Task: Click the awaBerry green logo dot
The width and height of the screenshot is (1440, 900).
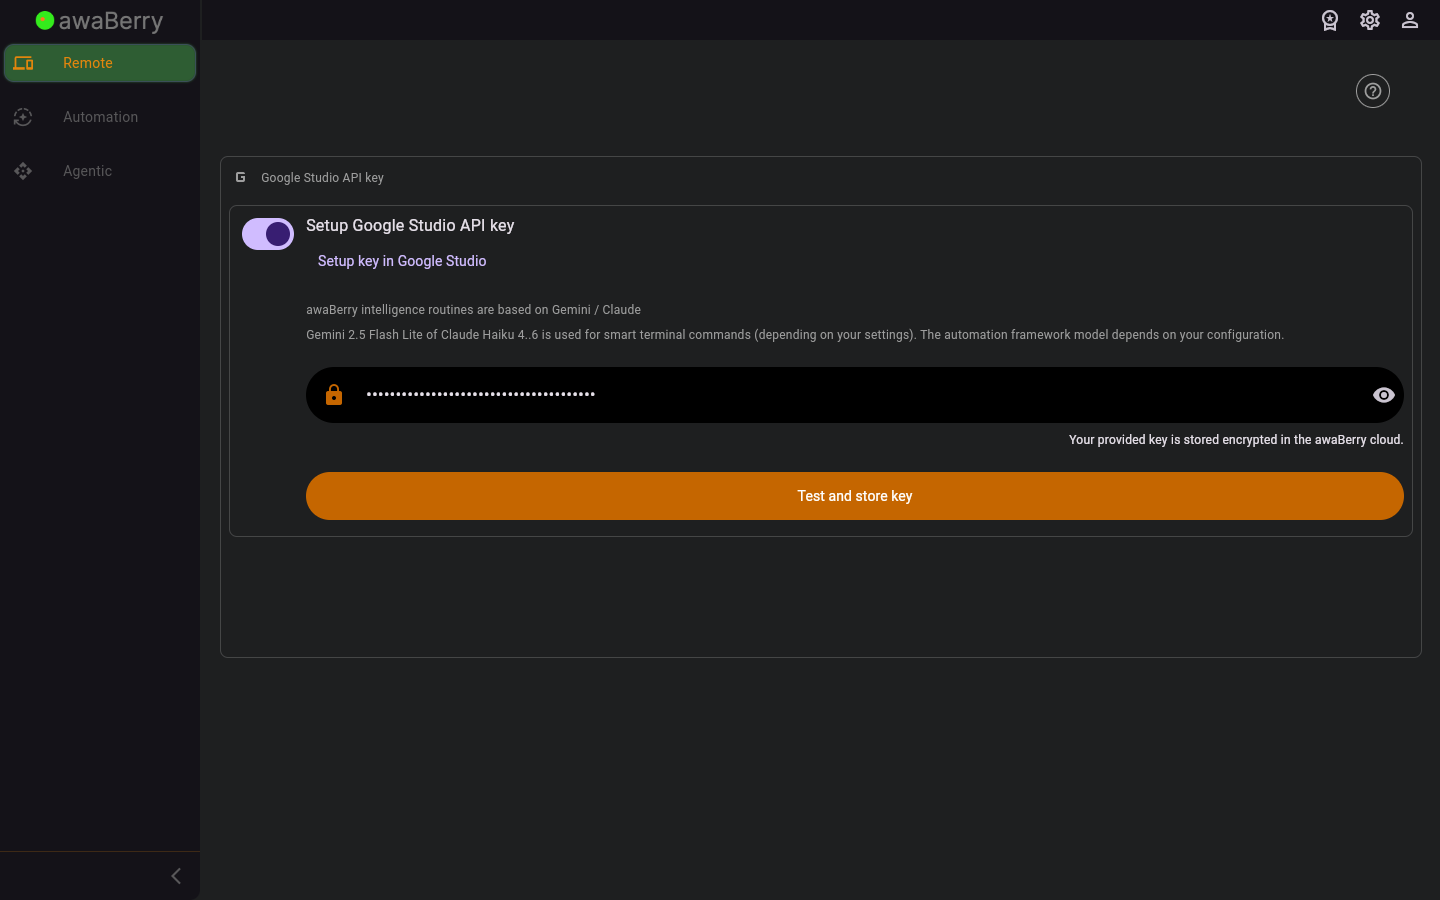Action: 45,20
